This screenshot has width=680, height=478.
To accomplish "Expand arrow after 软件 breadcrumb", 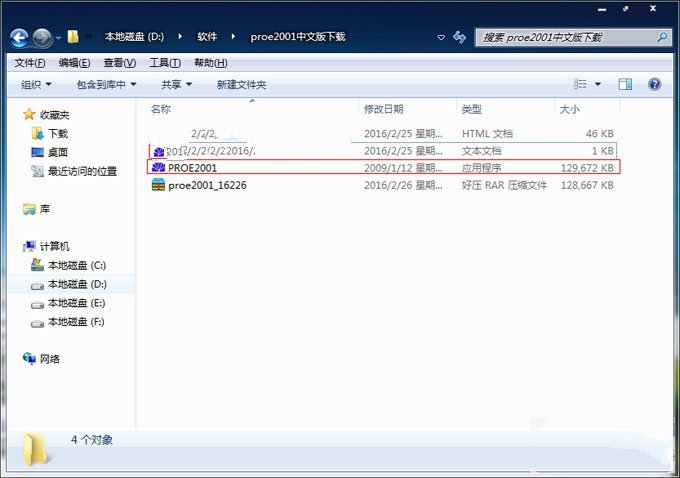I will click(233, 37).
